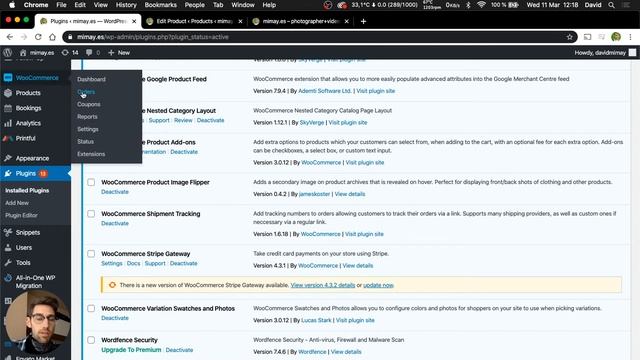
Task: Click the Users person icon
Action: (8, 248)
